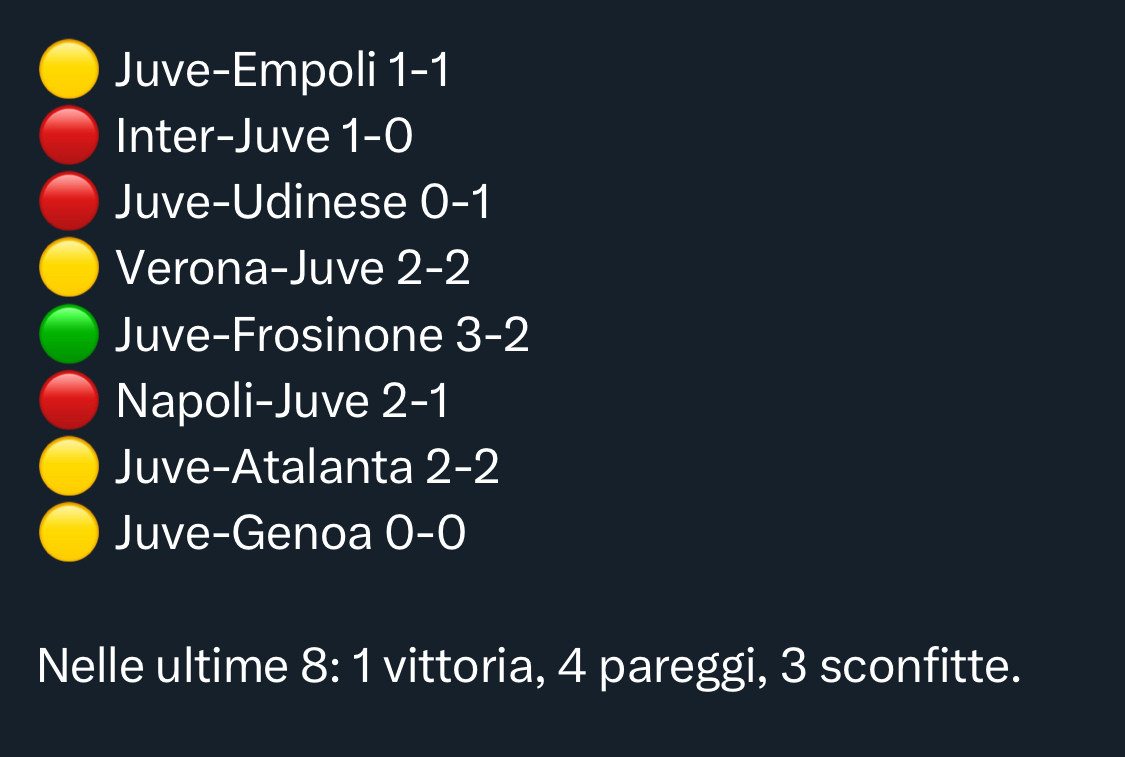Select the Inter-Juve 1-0 result line

pyautogui.click(x=264, y=137)
